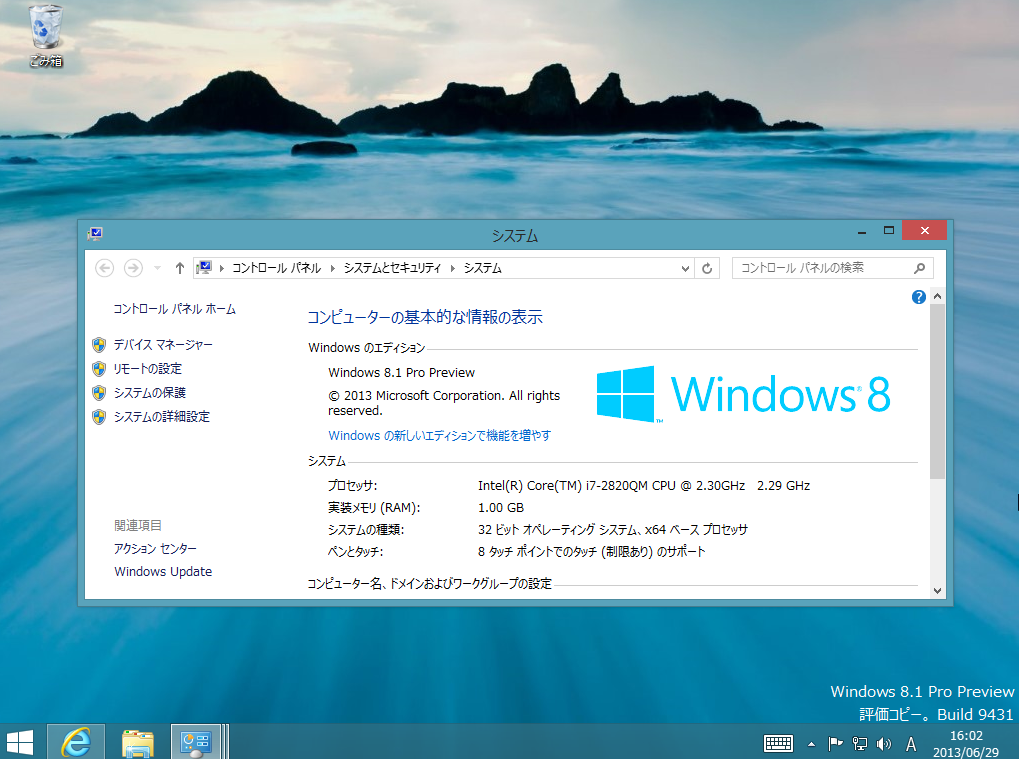Open システムの詳細設定 link
This screenshot has width=1019, height=759.
[x=162, y=417]
